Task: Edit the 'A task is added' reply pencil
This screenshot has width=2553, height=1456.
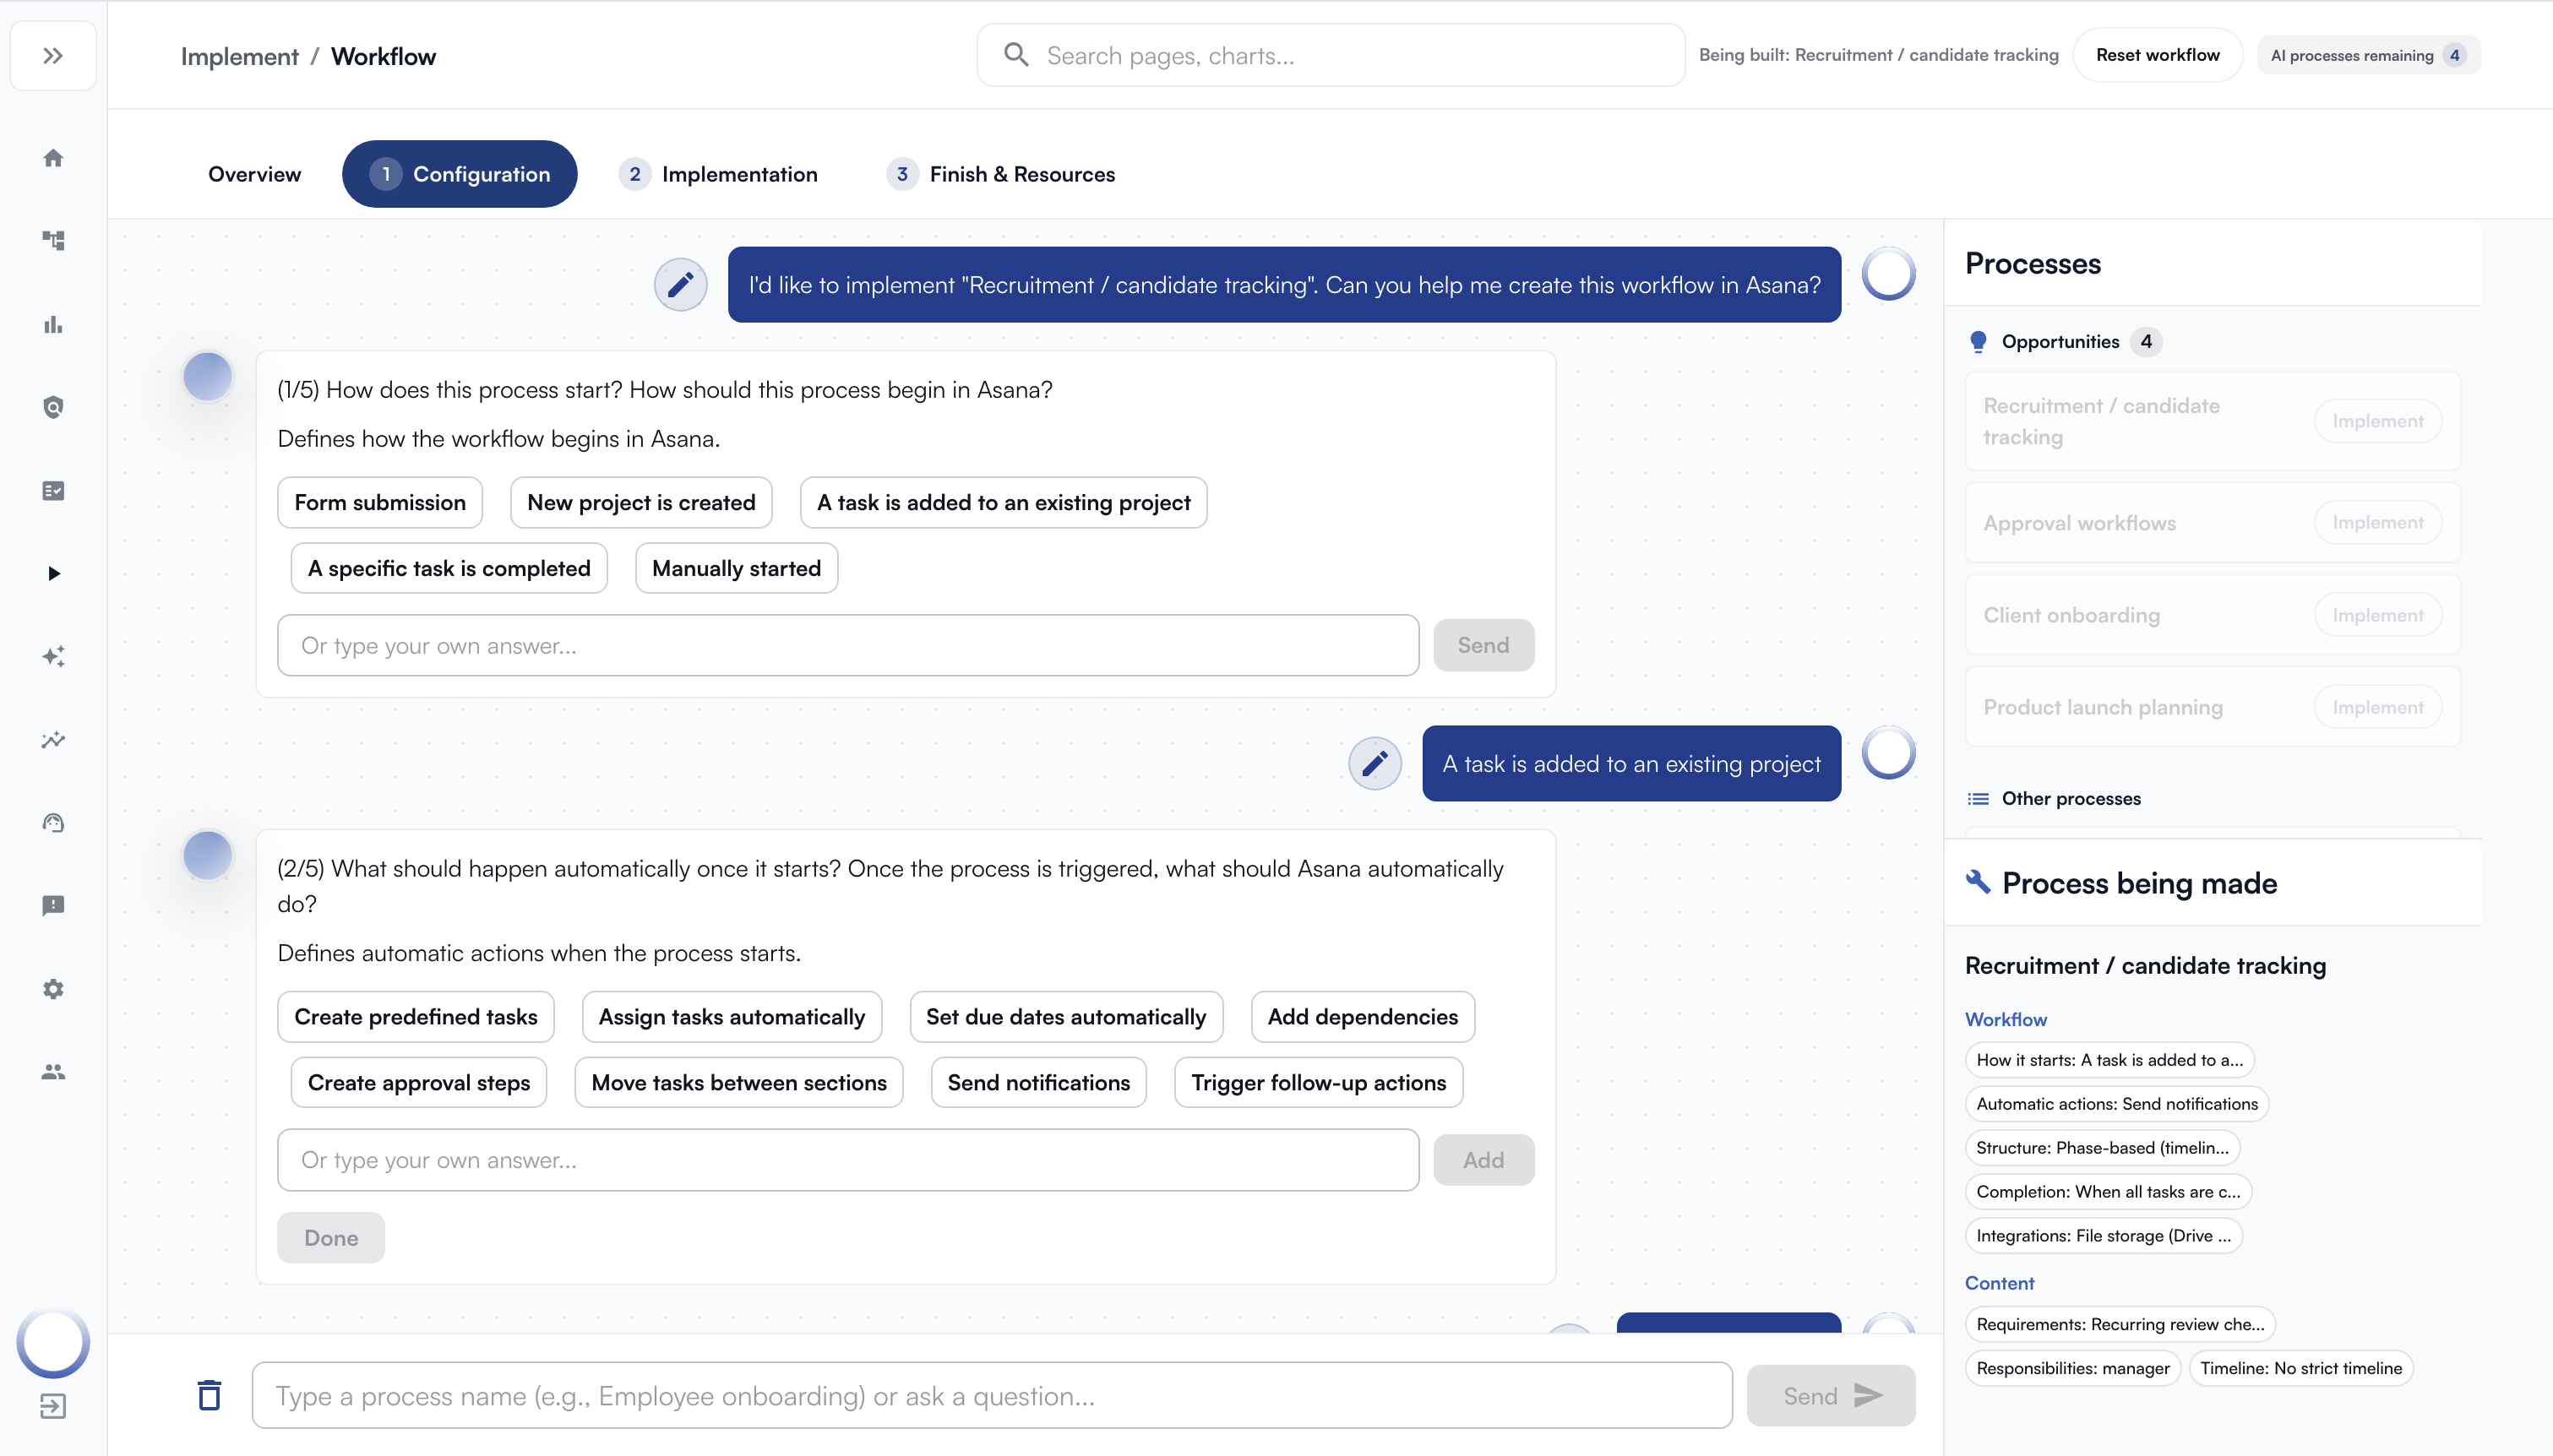Action: (1374, 764)
